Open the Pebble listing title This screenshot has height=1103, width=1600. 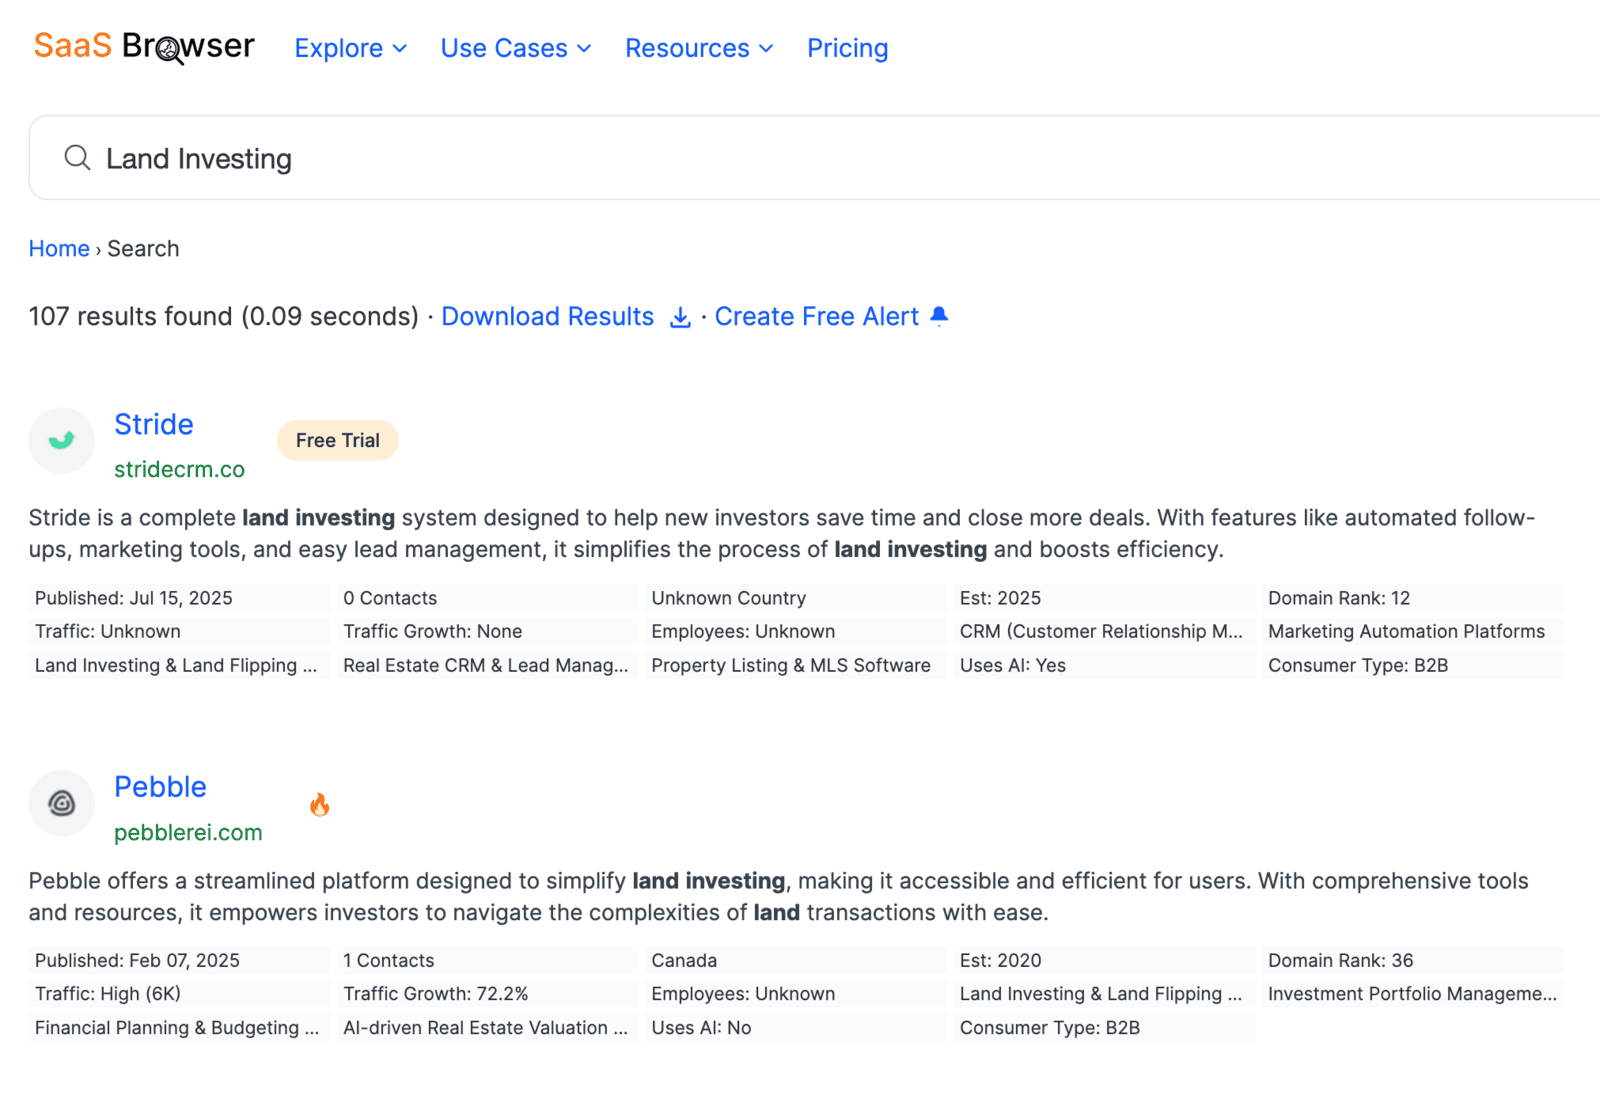[x=160, y=787]
